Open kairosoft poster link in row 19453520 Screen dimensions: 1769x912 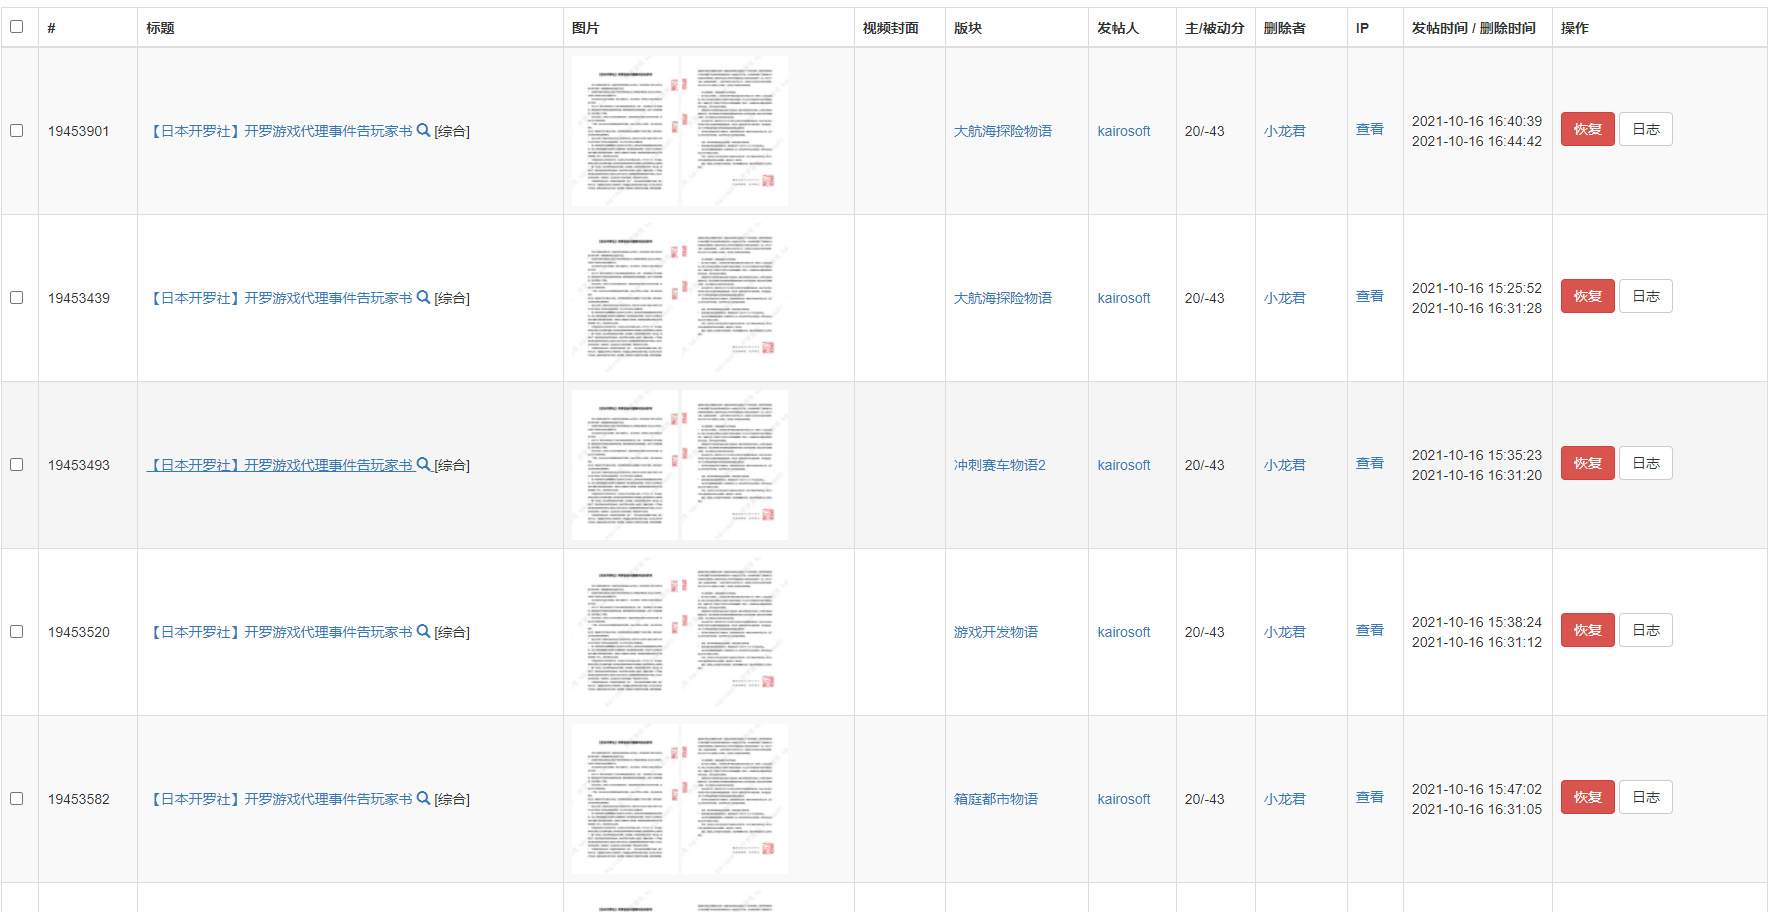(x=1124, y=632)
